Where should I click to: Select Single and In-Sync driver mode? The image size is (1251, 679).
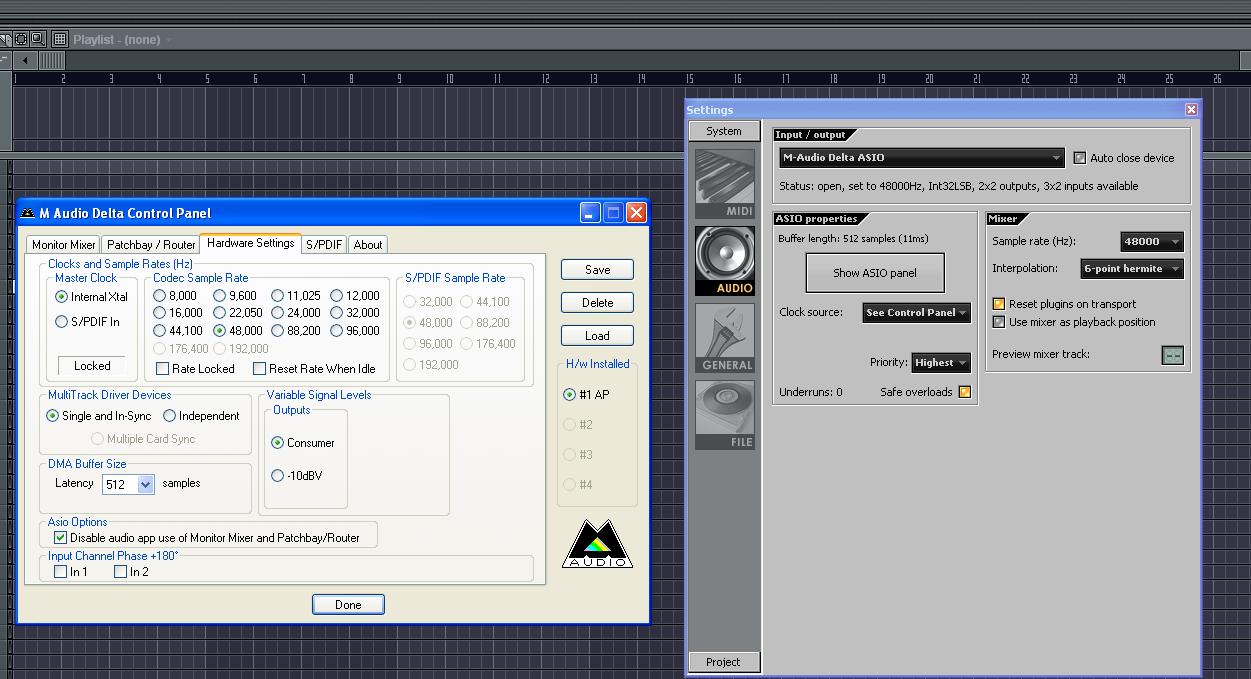(99, 416)
